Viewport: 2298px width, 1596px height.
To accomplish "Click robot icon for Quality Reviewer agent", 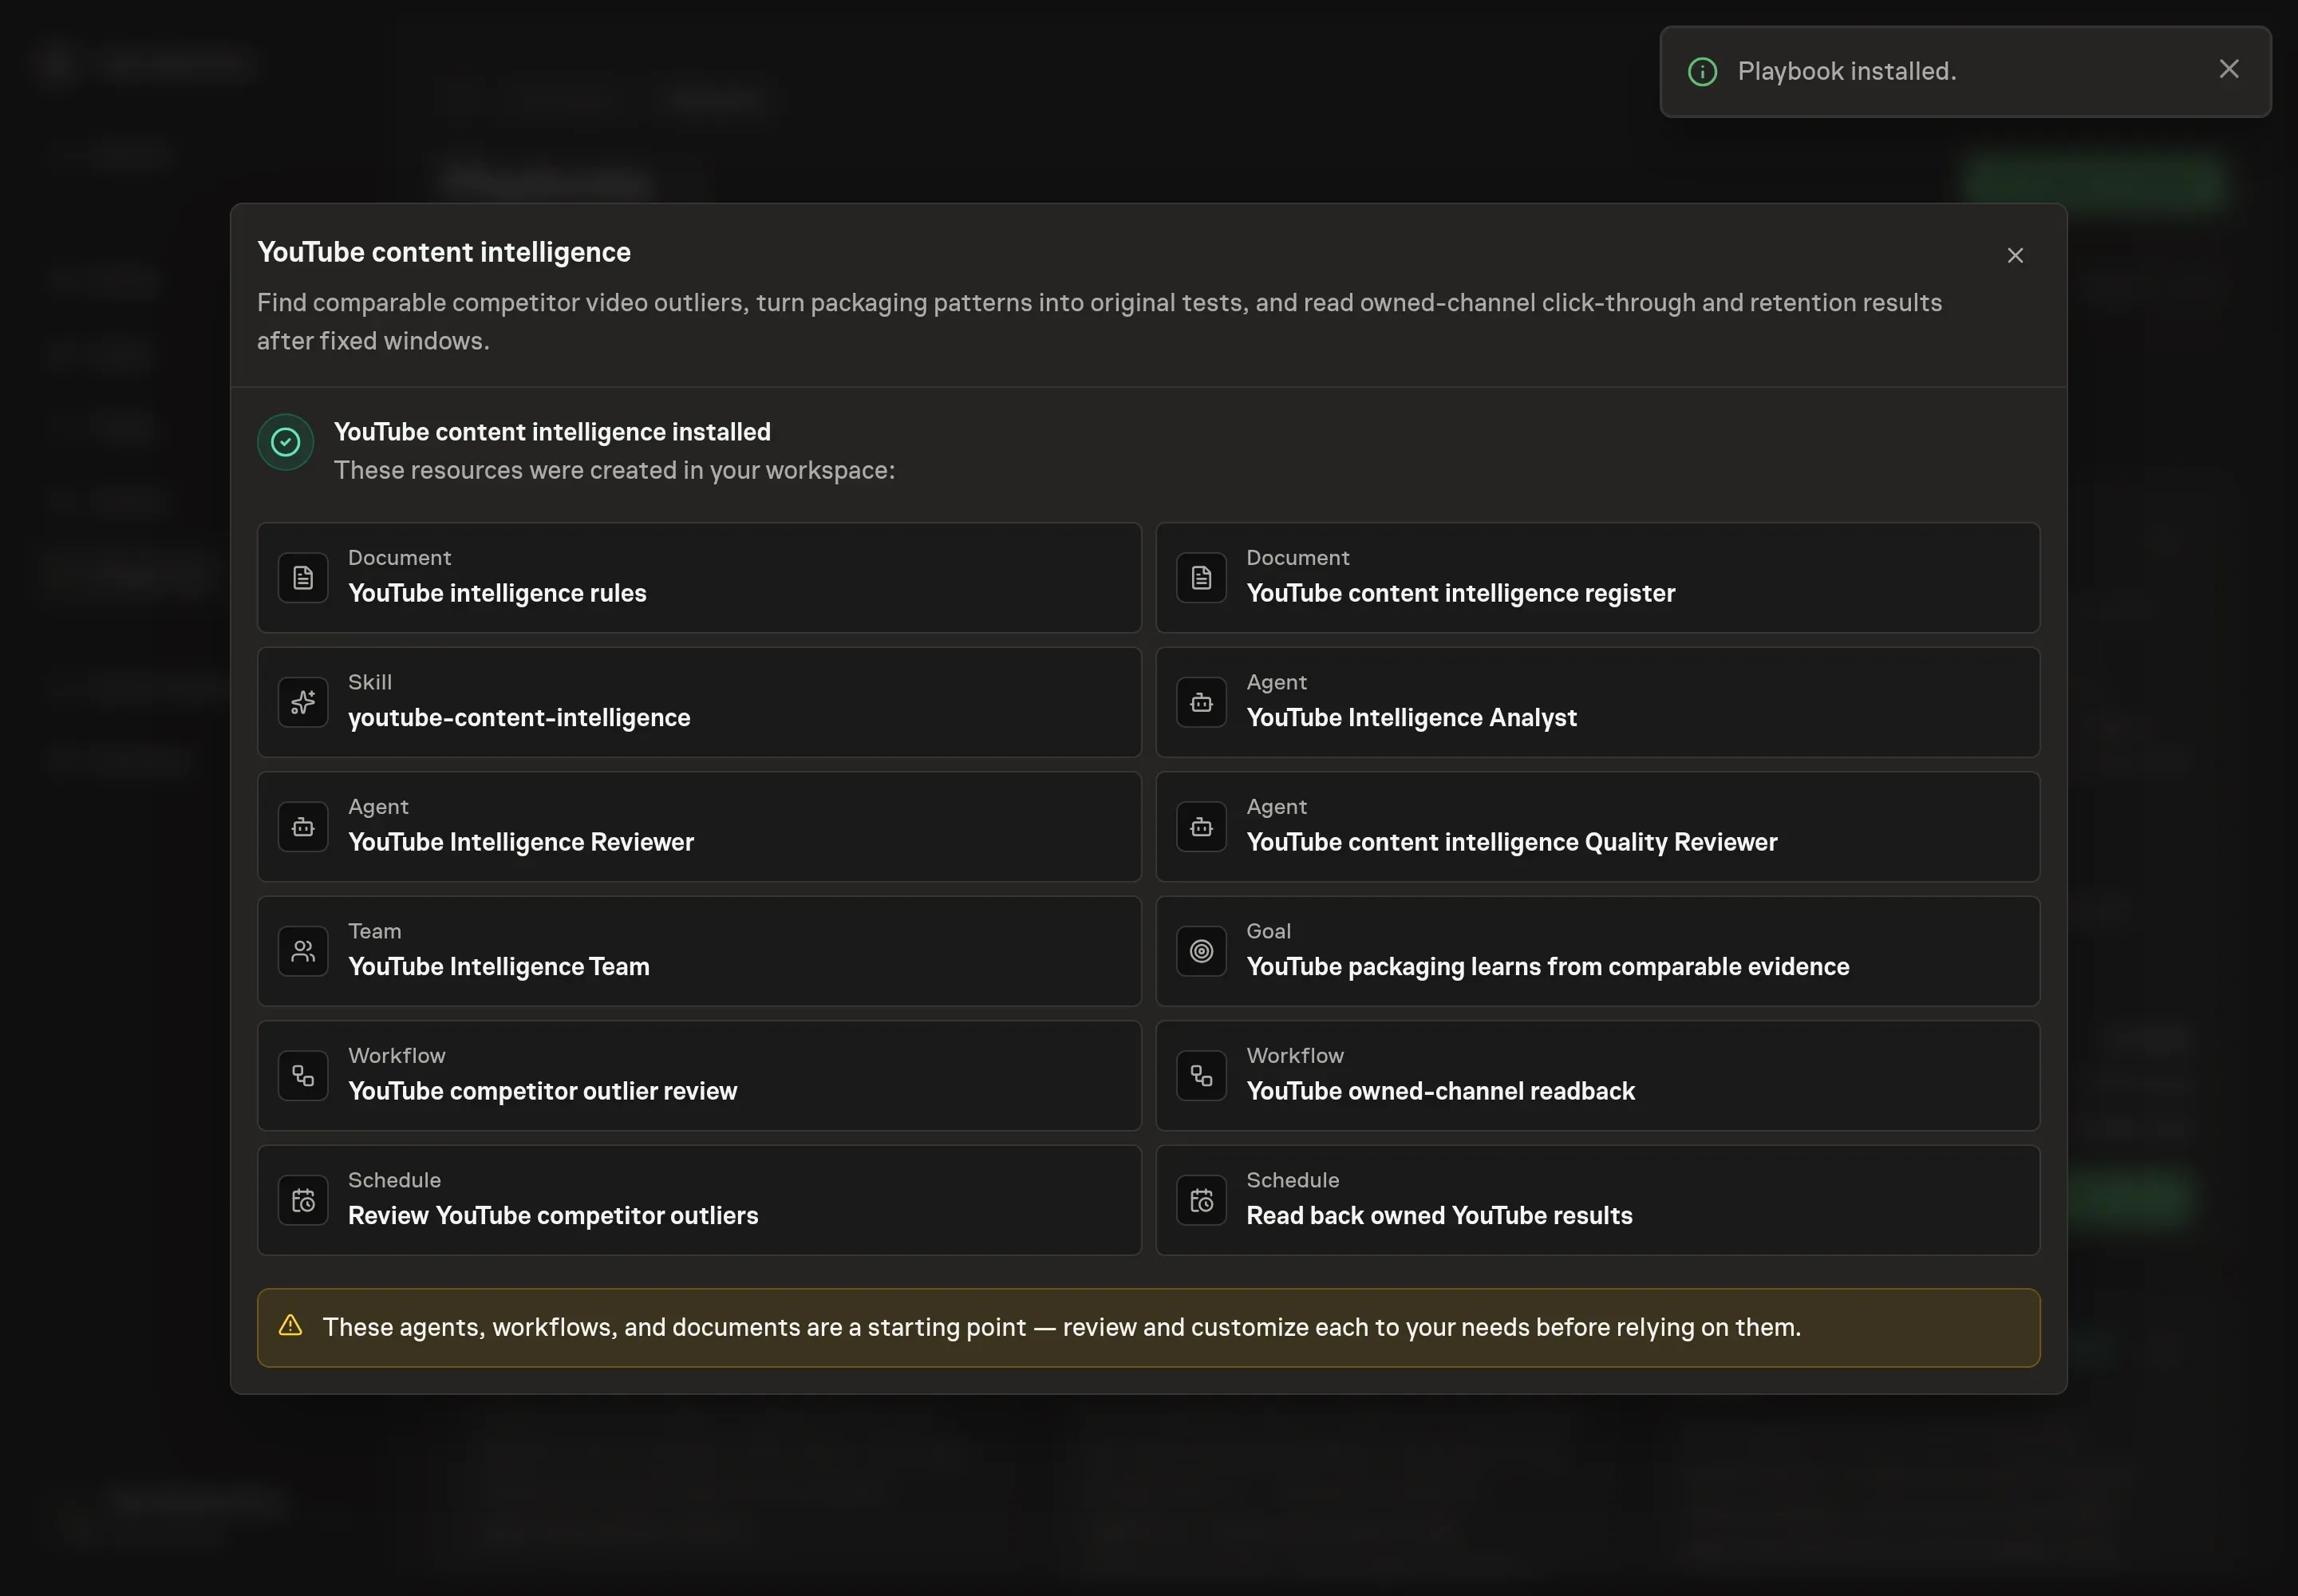I will 1201,827.
